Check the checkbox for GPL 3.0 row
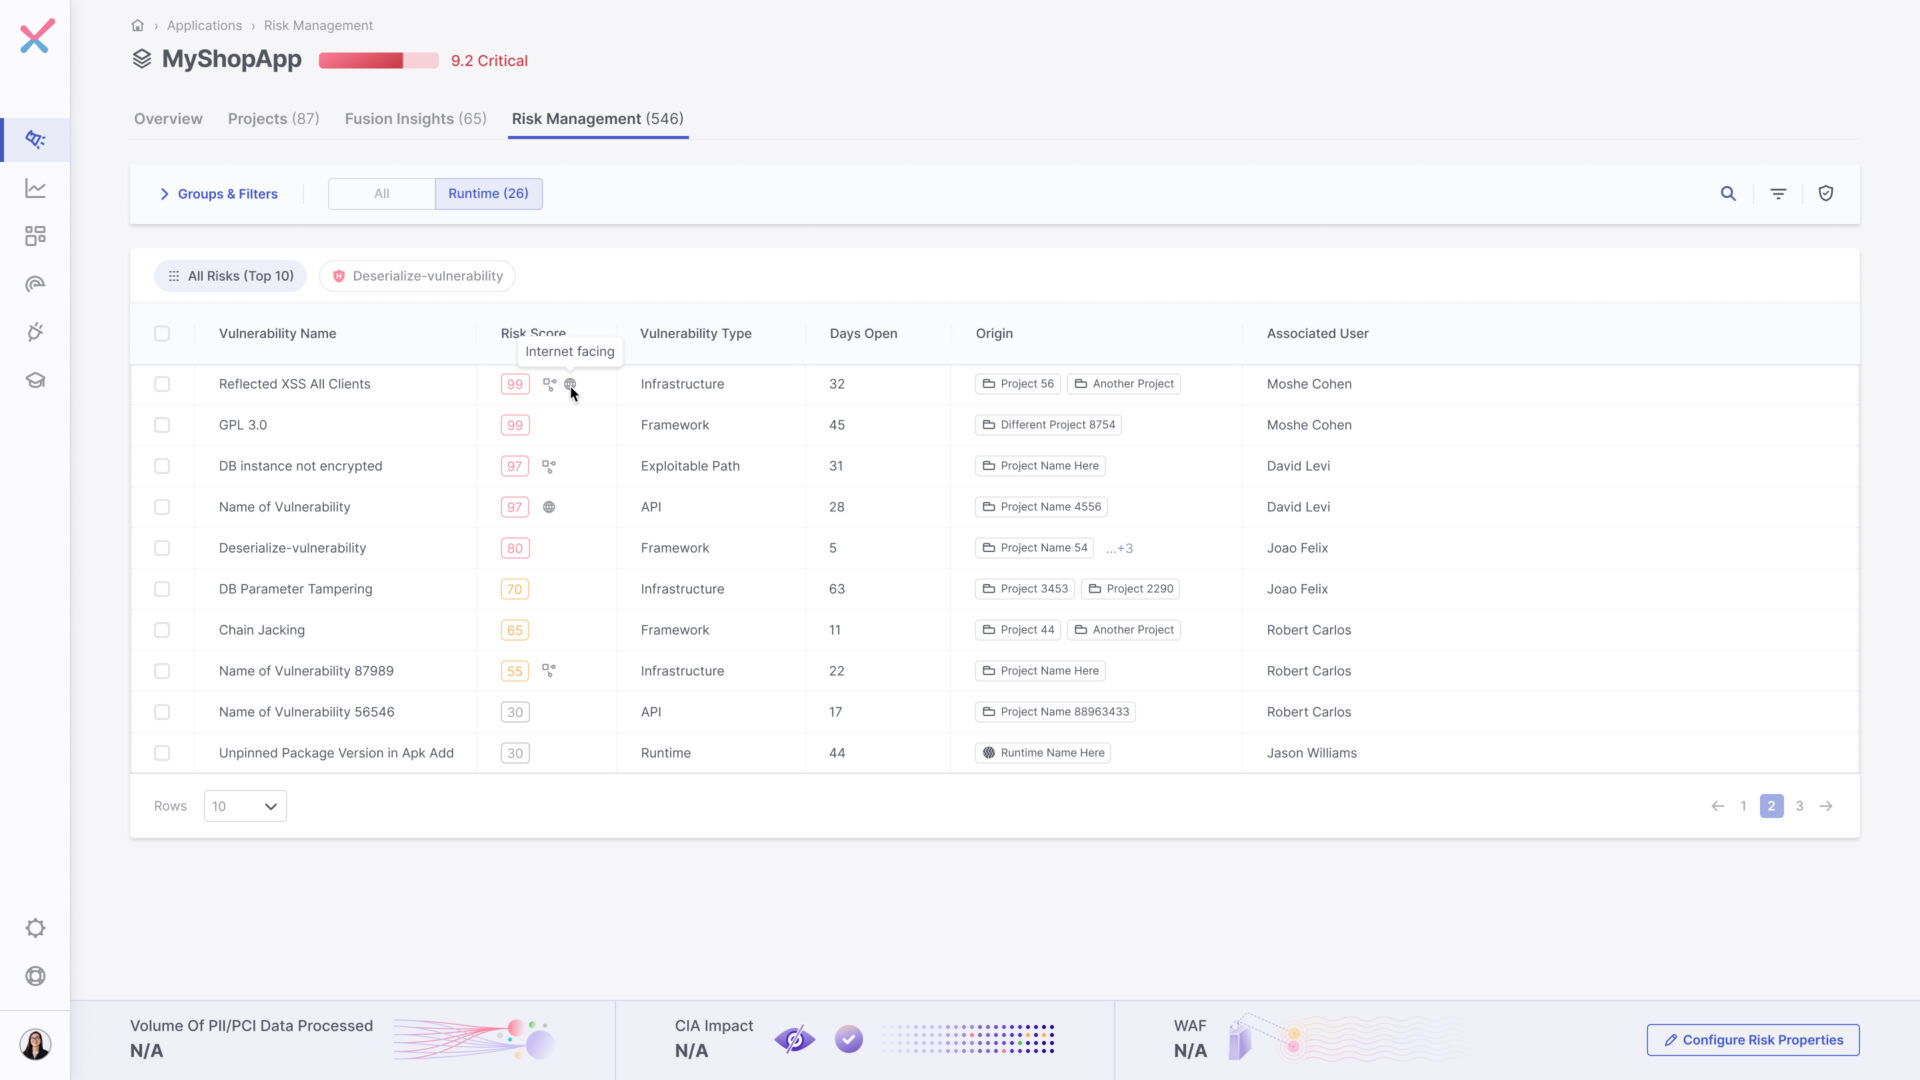The image size is (1920, 1080). [162, 424]
